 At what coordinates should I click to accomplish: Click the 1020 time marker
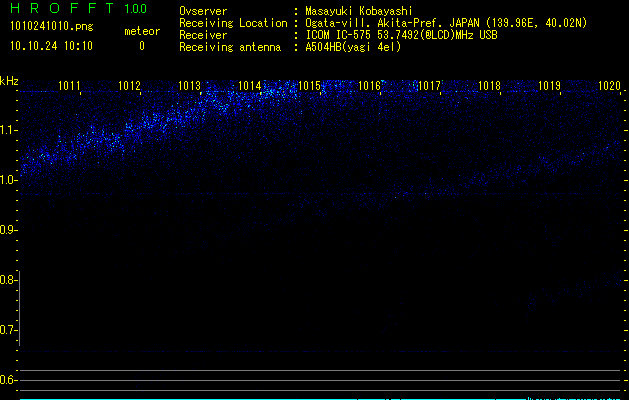609,86
